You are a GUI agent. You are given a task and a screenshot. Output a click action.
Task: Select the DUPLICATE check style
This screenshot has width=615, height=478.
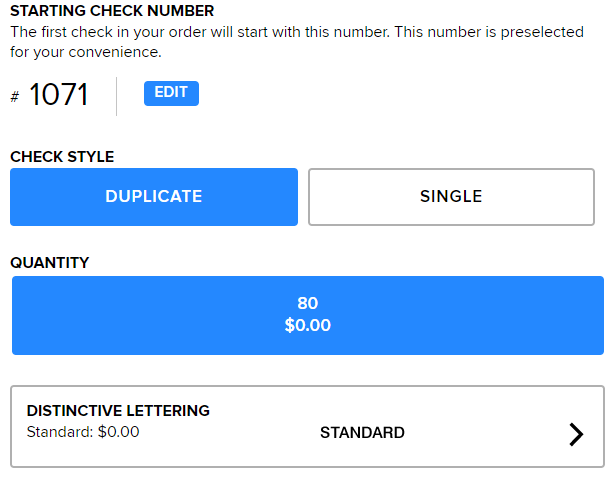154,197
